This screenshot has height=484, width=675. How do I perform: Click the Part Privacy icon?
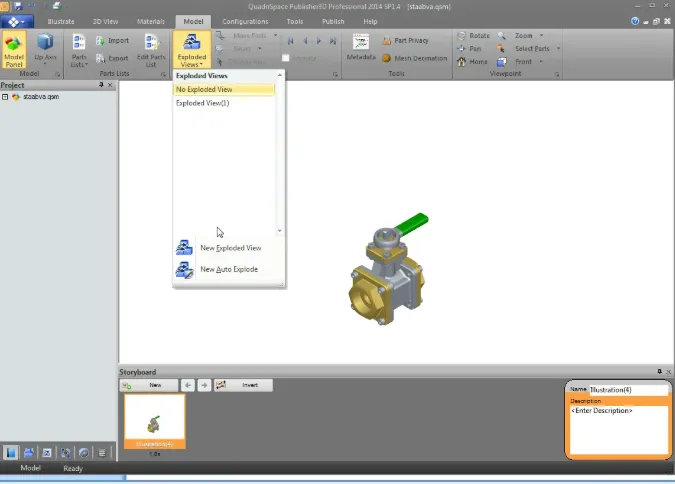[387, 40]
